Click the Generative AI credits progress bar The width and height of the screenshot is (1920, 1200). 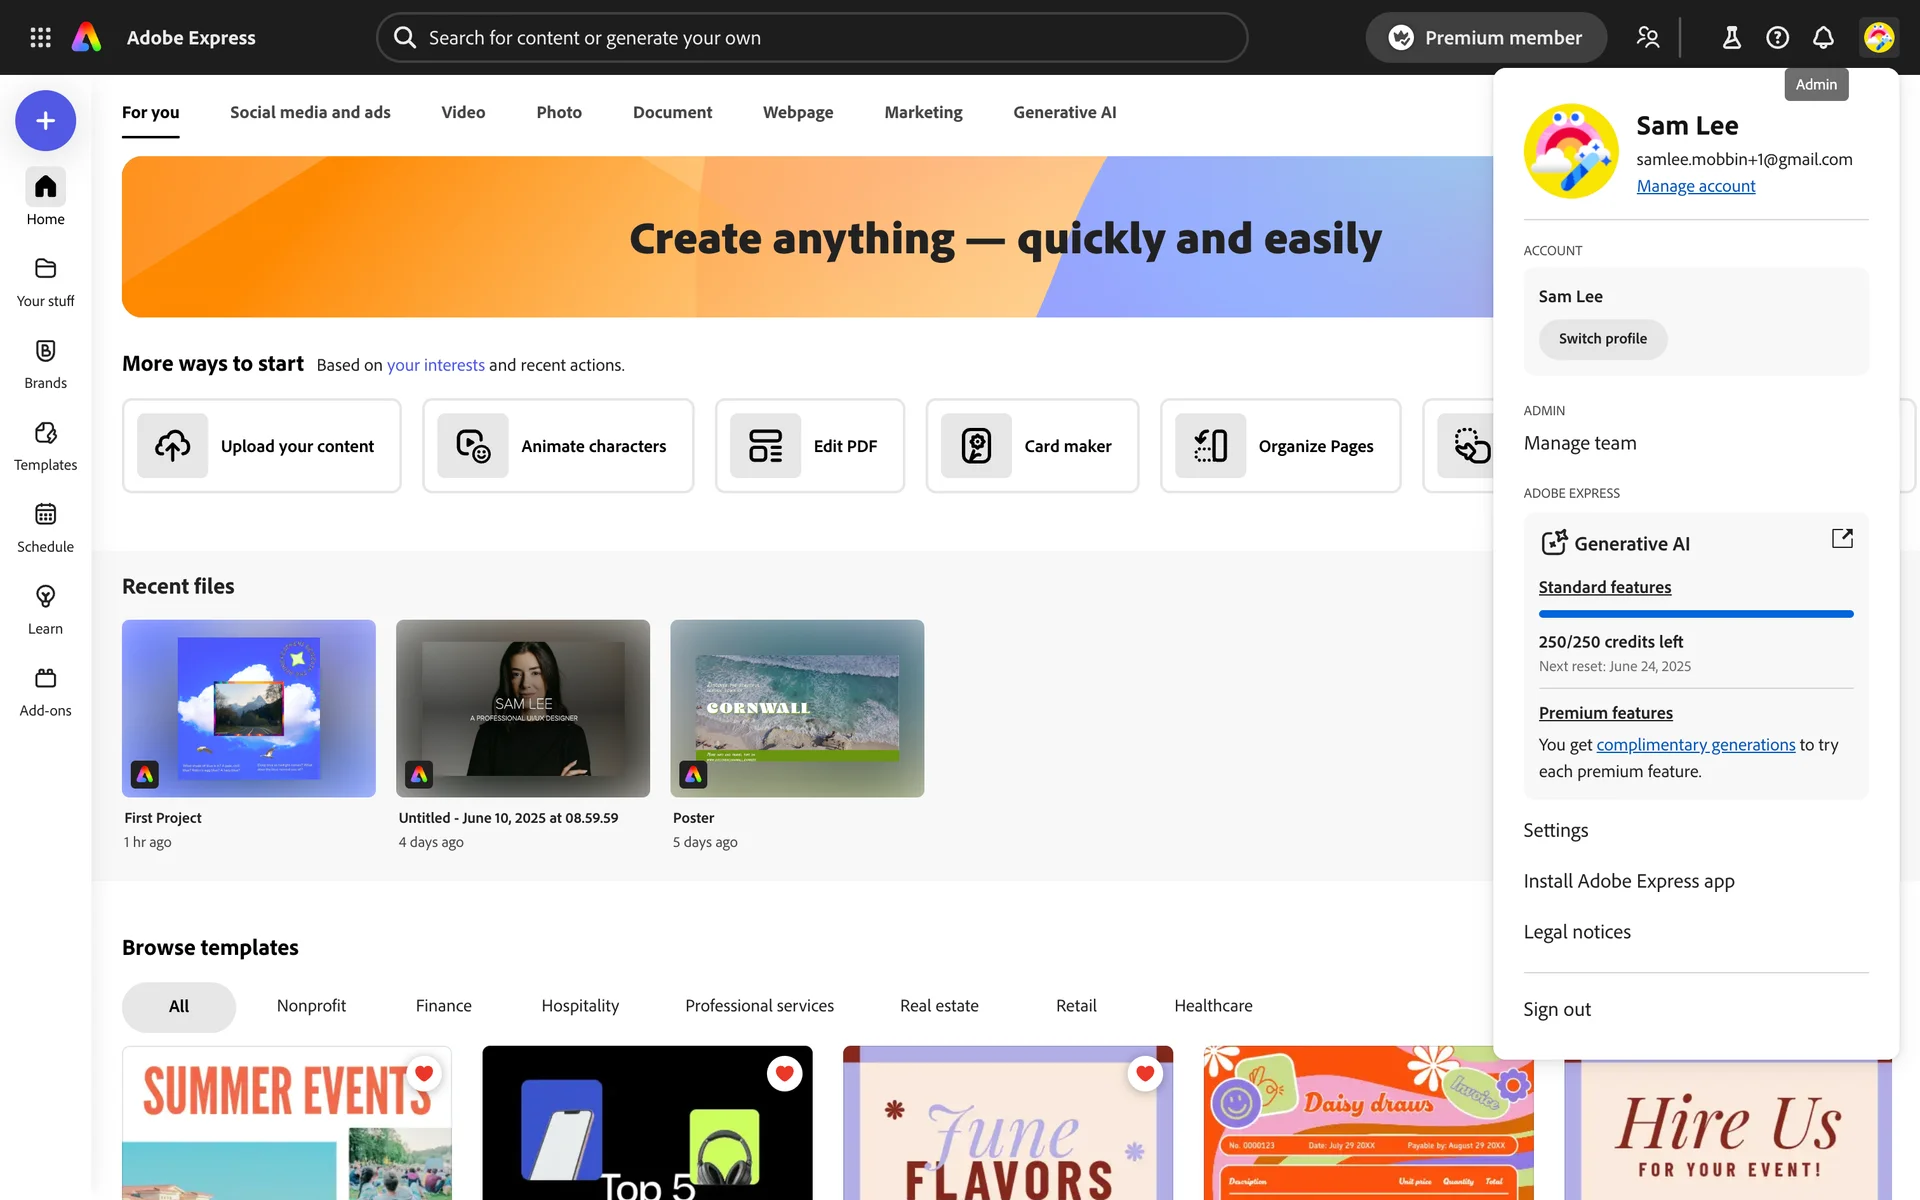click(1695, 614)
